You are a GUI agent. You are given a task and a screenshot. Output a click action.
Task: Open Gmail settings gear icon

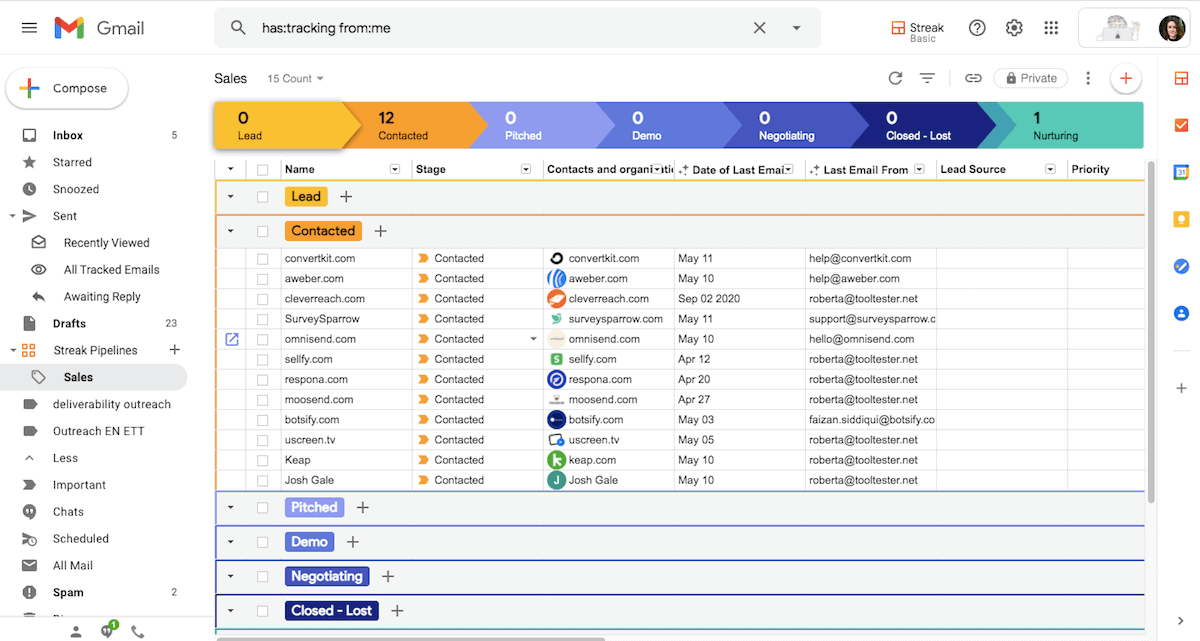1014,28
